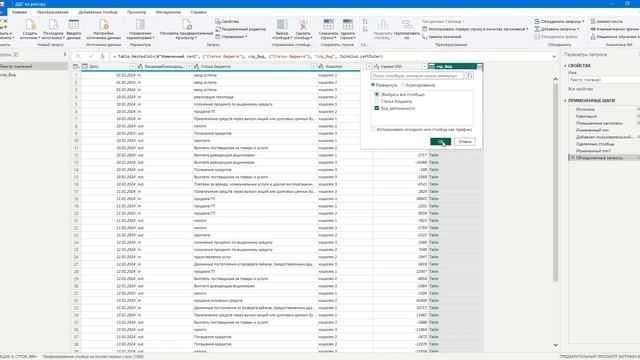Select the Агрегирование radio option
Screen dimensions: 640x360
[402, 85]
